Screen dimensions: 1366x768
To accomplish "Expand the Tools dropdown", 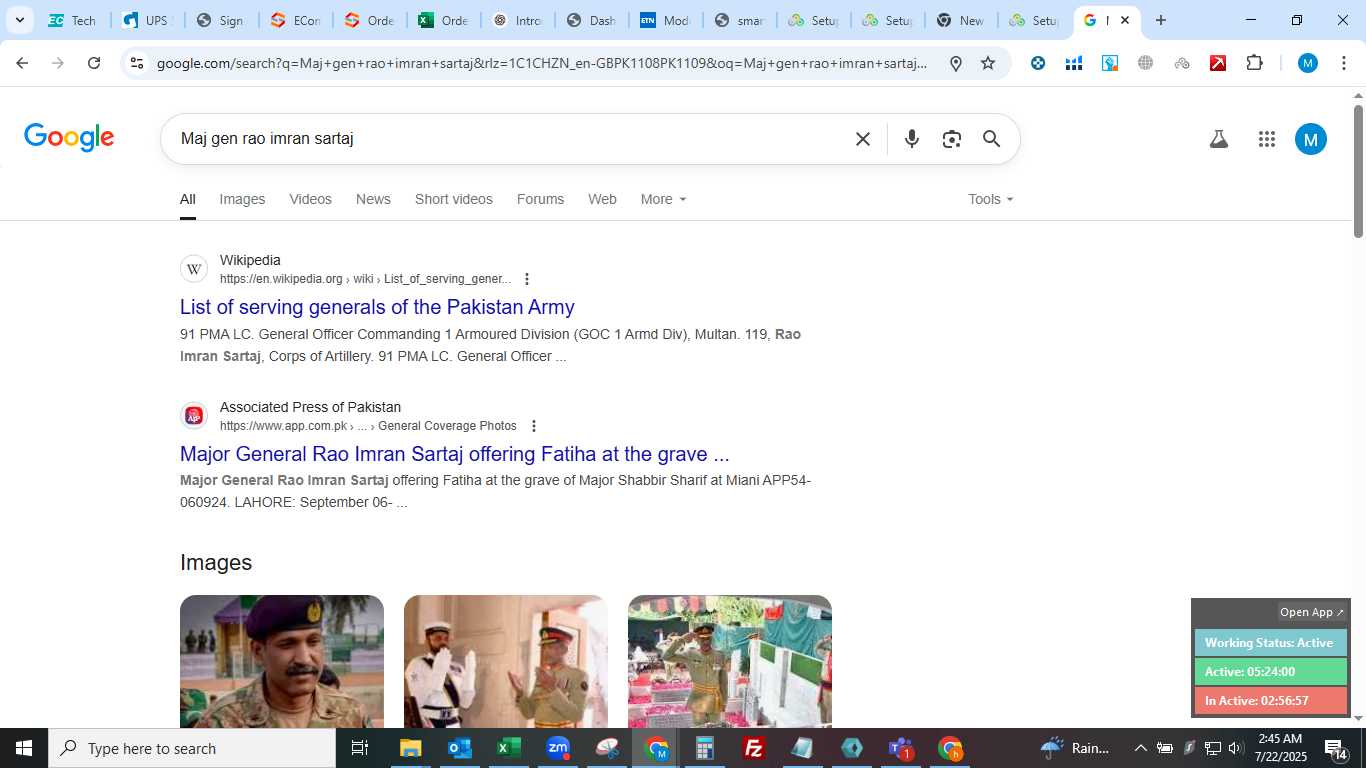I will 990,199.
